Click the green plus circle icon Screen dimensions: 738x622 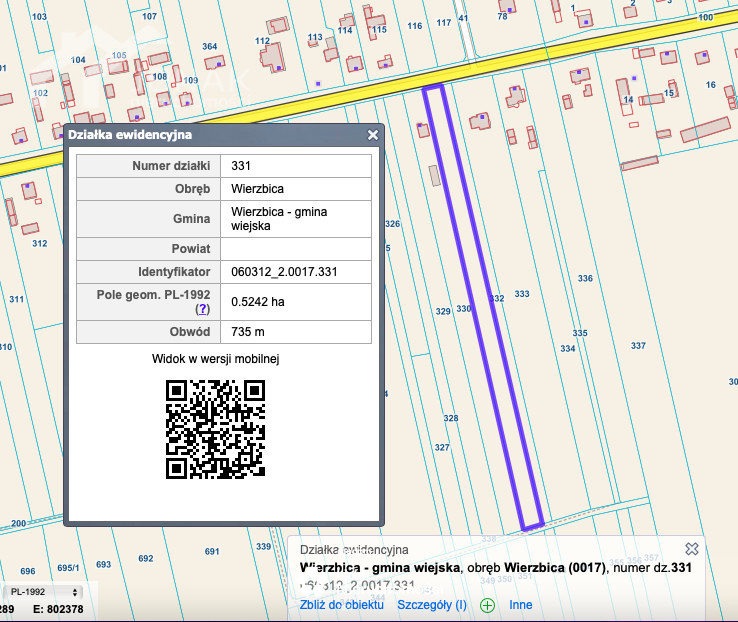point(487,605)
